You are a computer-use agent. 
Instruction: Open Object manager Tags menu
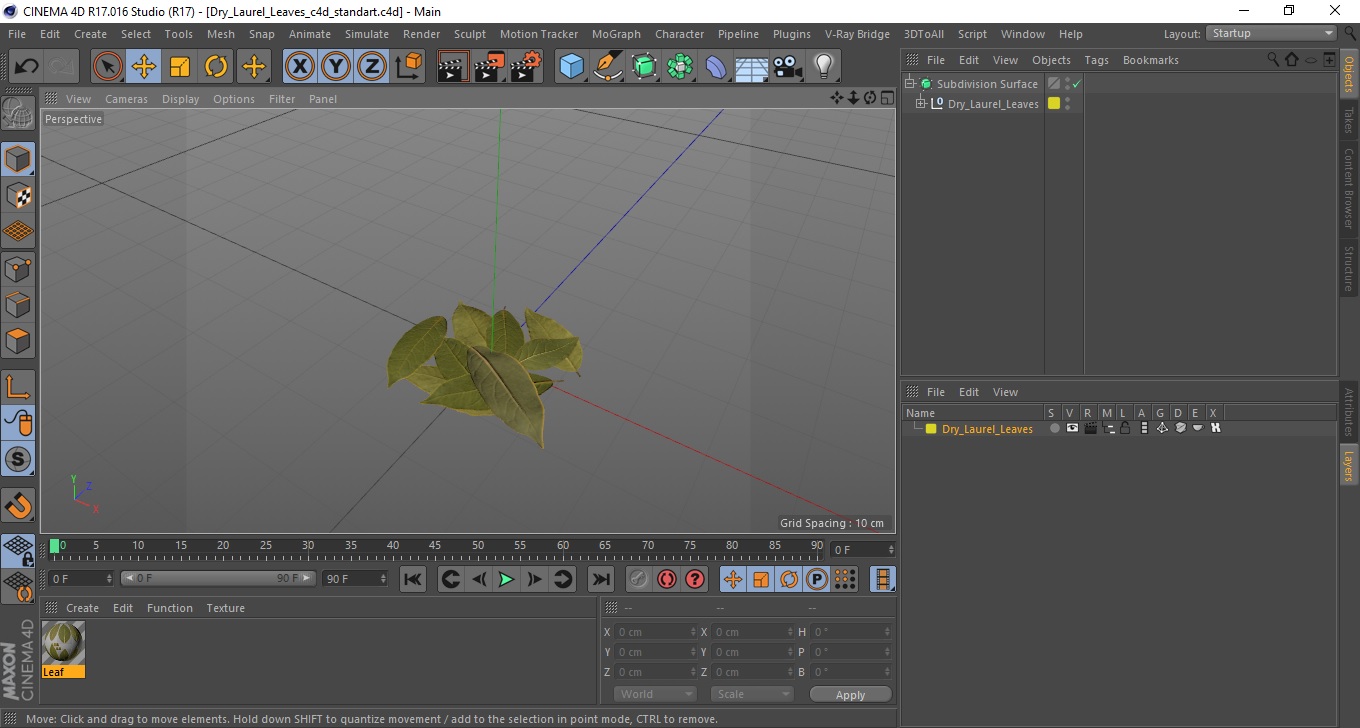1096,60
